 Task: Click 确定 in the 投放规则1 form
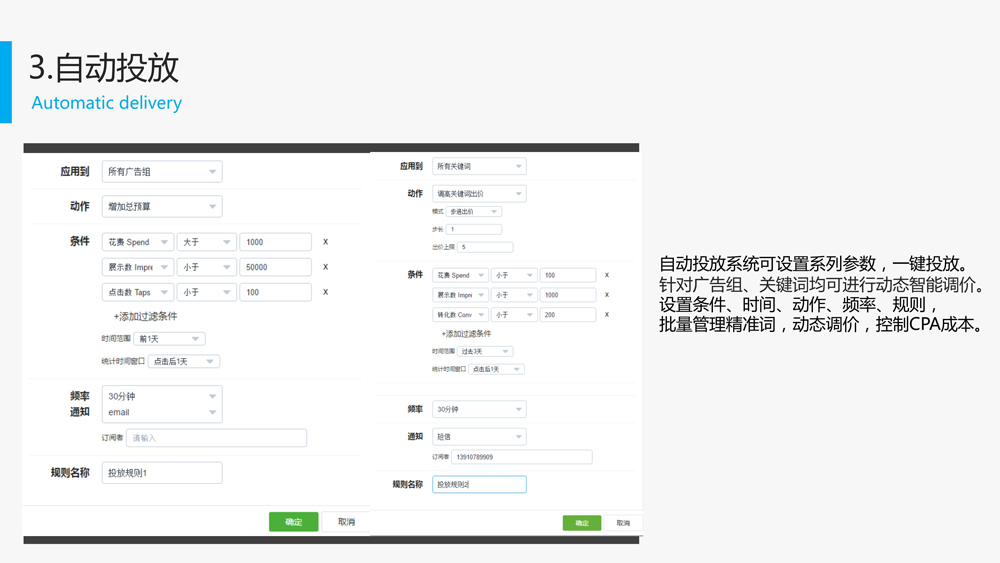[293, 522]
